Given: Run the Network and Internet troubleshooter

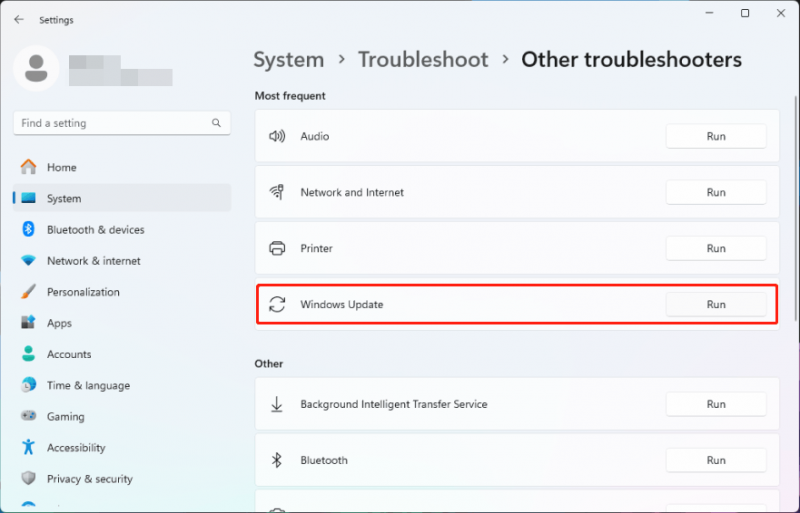Looking at the screenshot, I should [716, 192].
